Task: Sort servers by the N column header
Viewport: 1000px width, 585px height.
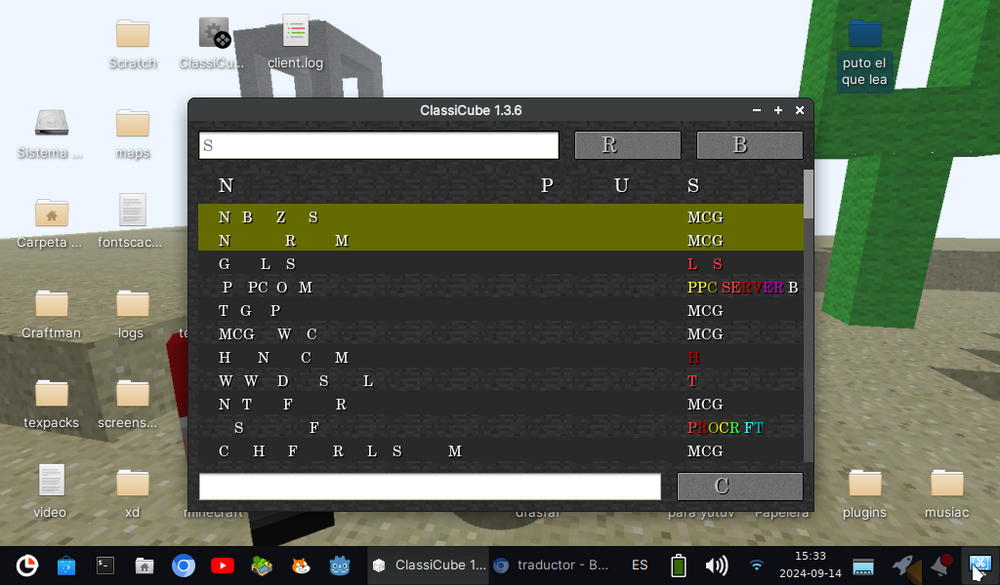Action: [226, 186]
